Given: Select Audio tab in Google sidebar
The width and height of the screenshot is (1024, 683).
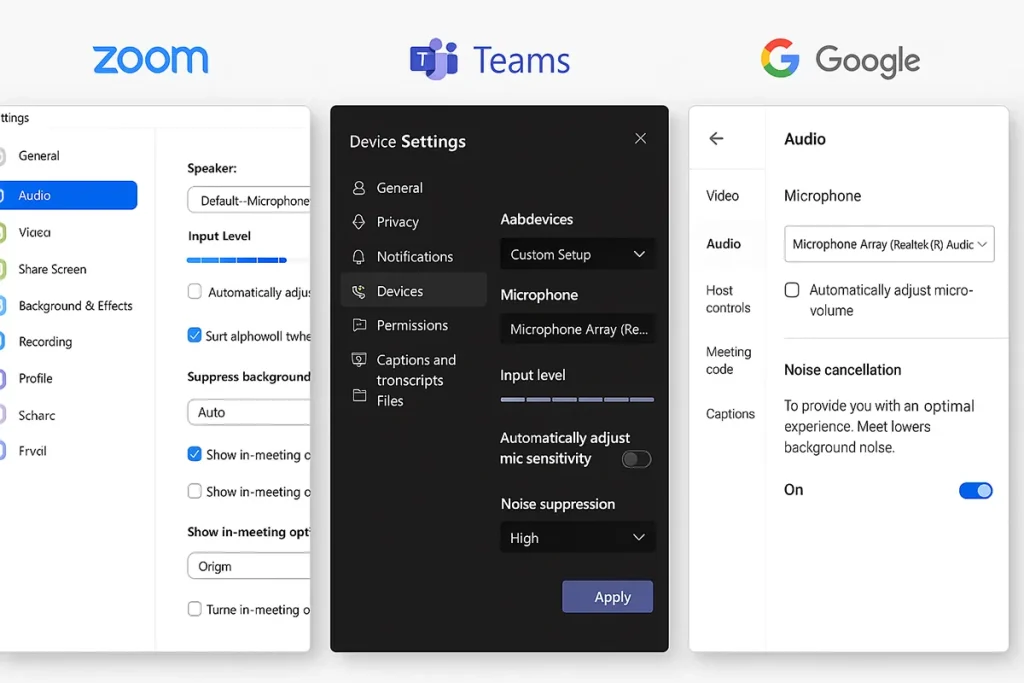Looking at the screenshot, I should (724, 244).
